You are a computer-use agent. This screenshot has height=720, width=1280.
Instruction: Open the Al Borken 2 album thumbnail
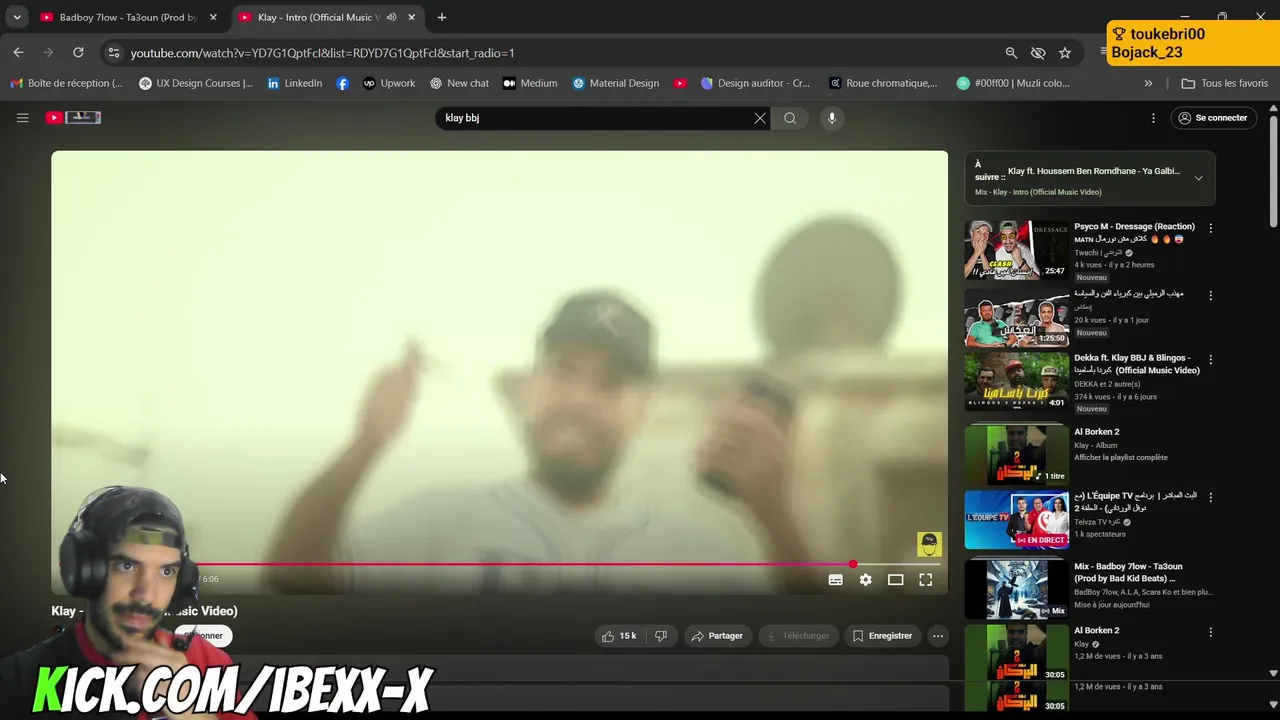(x=1016, y=455)
